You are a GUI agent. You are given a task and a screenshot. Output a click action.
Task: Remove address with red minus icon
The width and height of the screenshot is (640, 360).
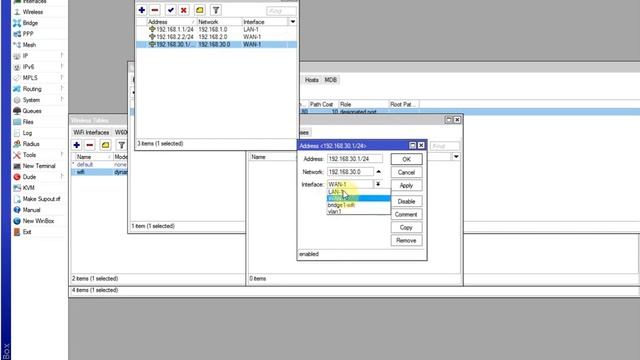[x=155, y=10]
